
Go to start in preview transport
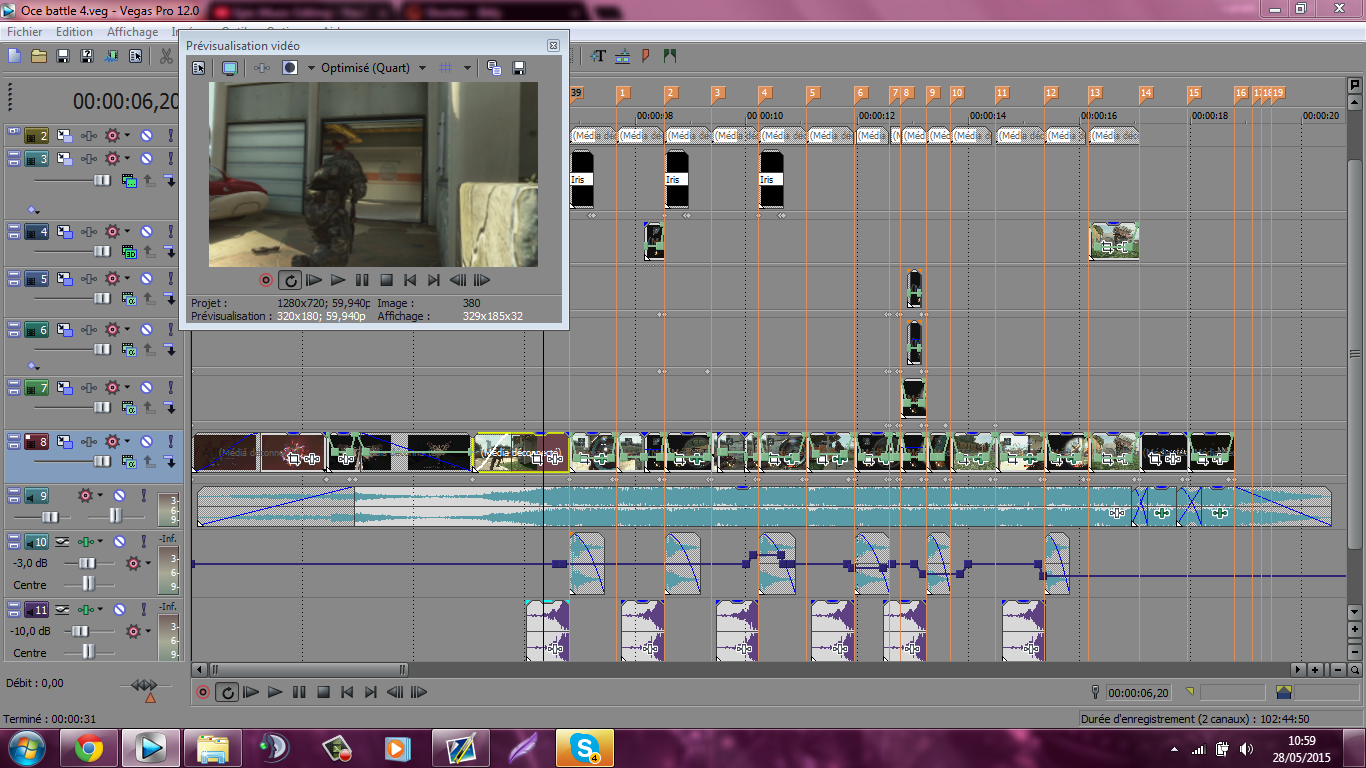[x=410, y=281]
